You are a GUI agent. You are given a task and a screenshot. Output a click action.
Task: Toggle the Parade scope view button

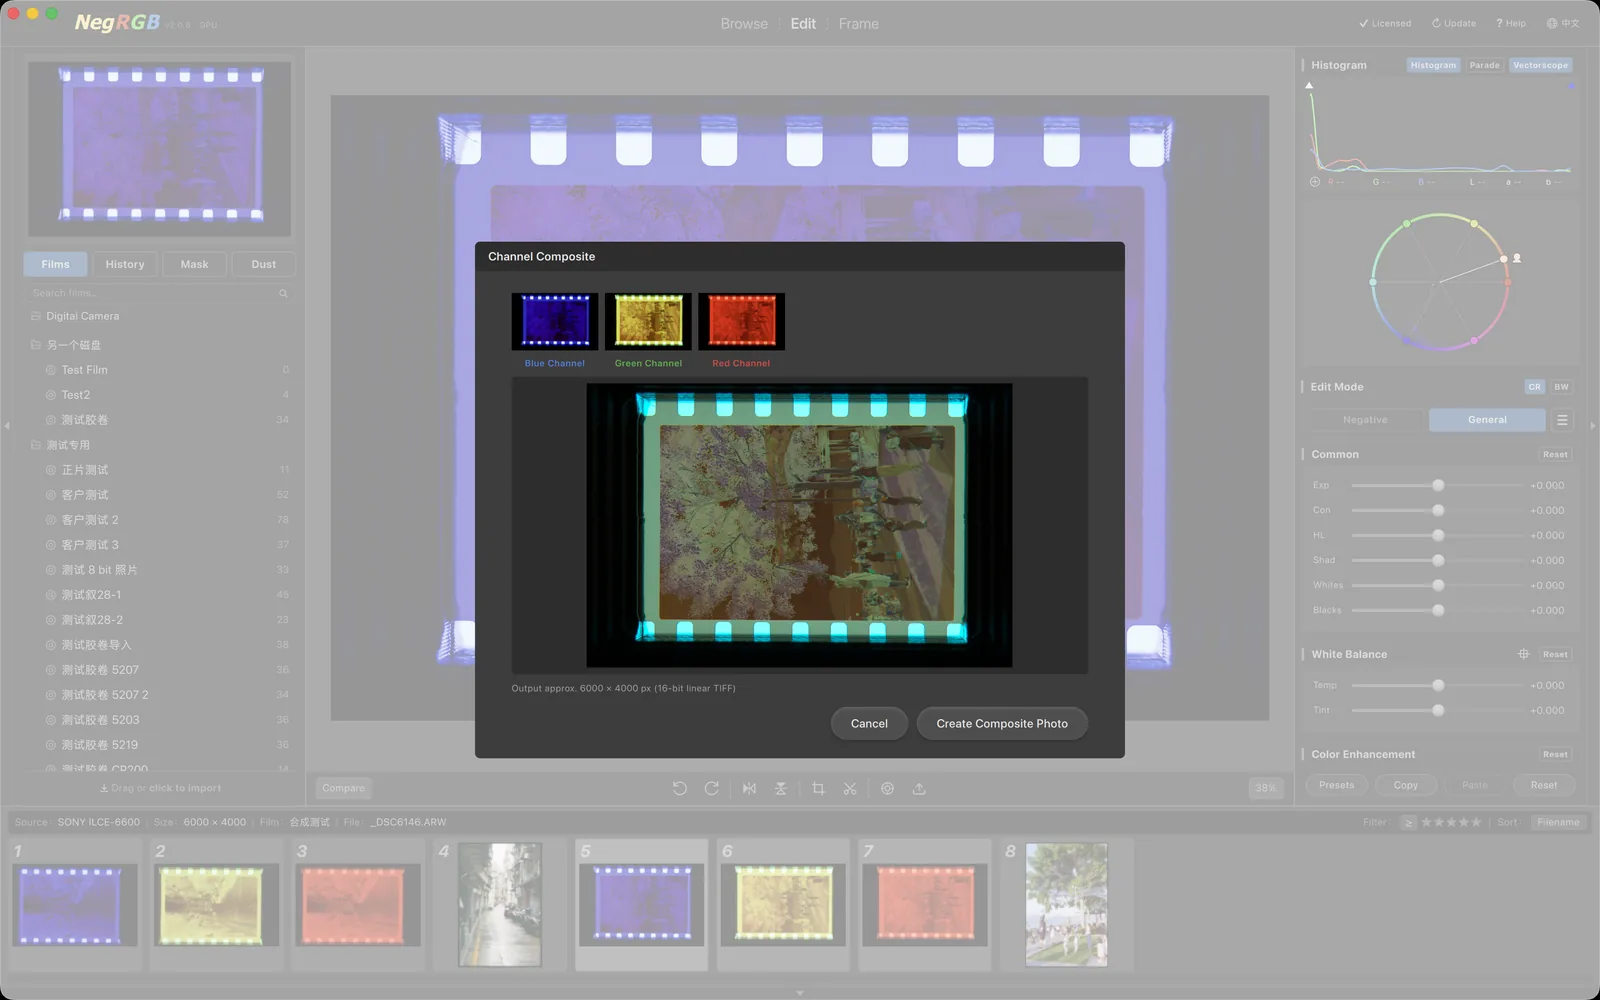coord(1484,65)
